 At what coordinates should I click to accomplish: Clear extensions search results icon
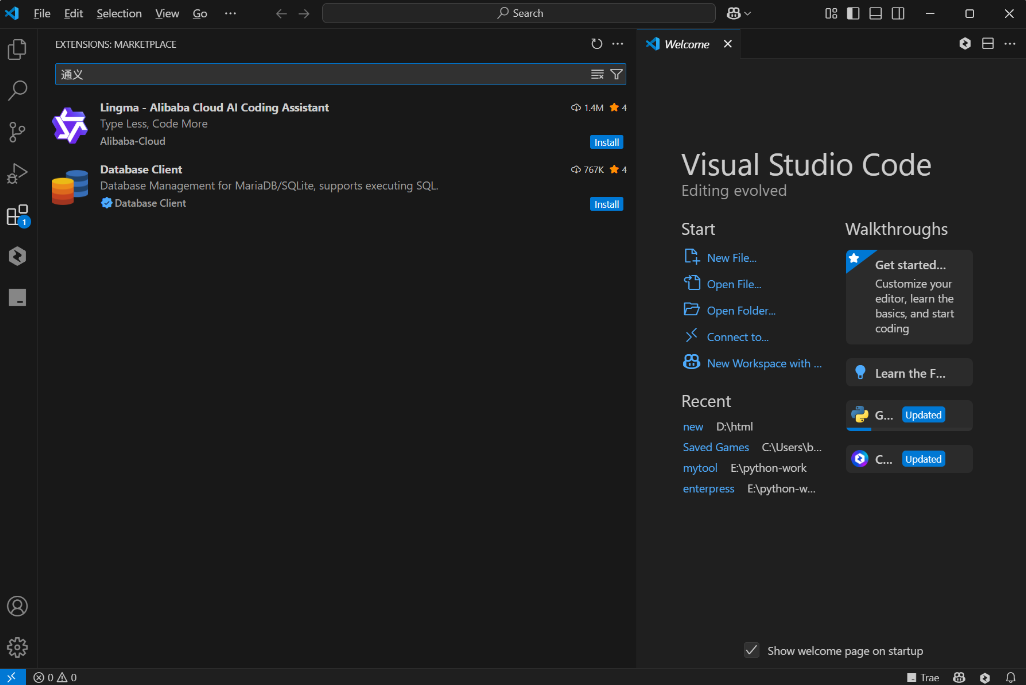pyautogui.click(x=597, y=74)
